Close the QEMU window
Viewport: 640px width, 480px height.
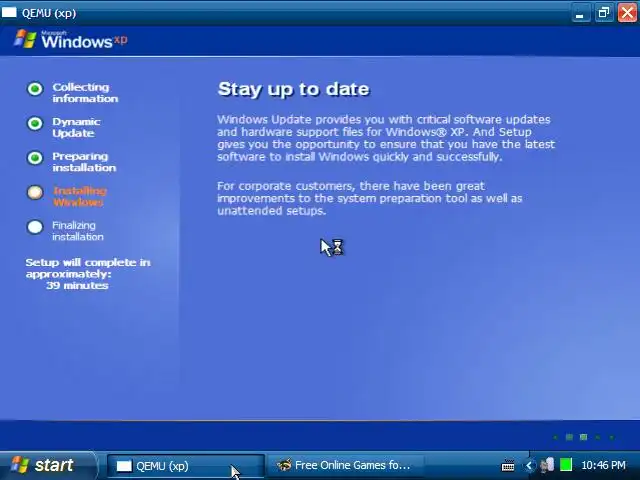627,13
